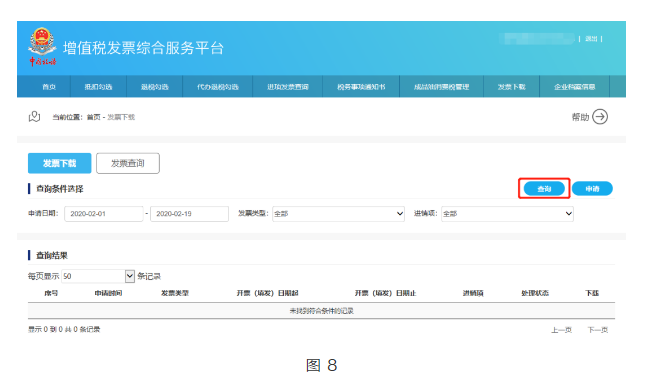The height and width of the screenshot is (388, 651).
Task: Click the 开票(填发)日期止 column header
Action: 385,293
